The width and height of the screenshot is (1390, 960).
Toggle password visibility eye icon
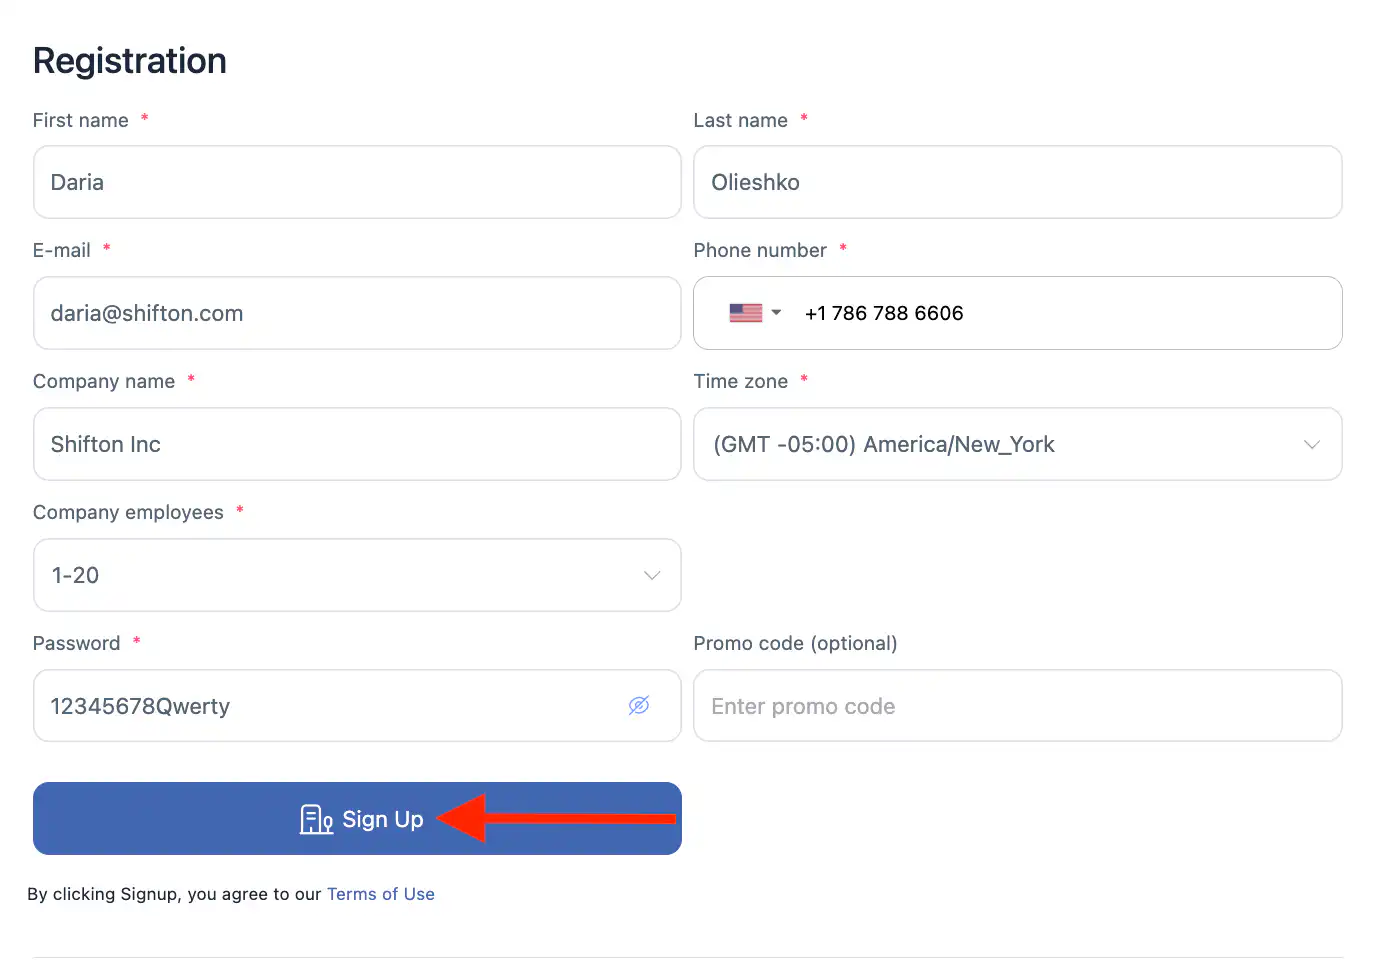(639, 706)
